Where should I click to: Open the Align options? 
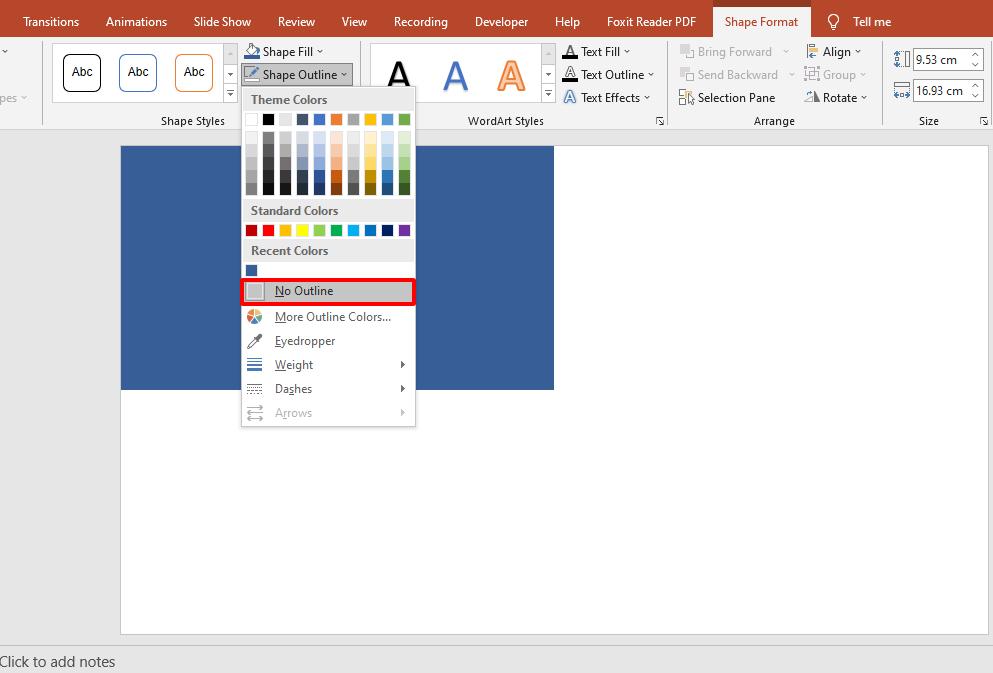click(x=836, y=51)
